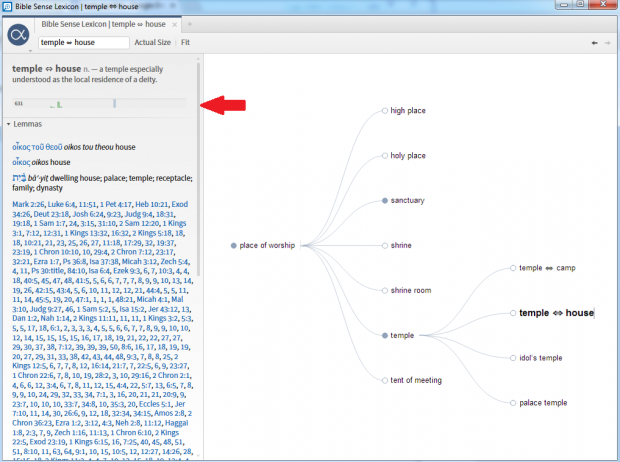Click the Fit zoom option

pos(185,43)
